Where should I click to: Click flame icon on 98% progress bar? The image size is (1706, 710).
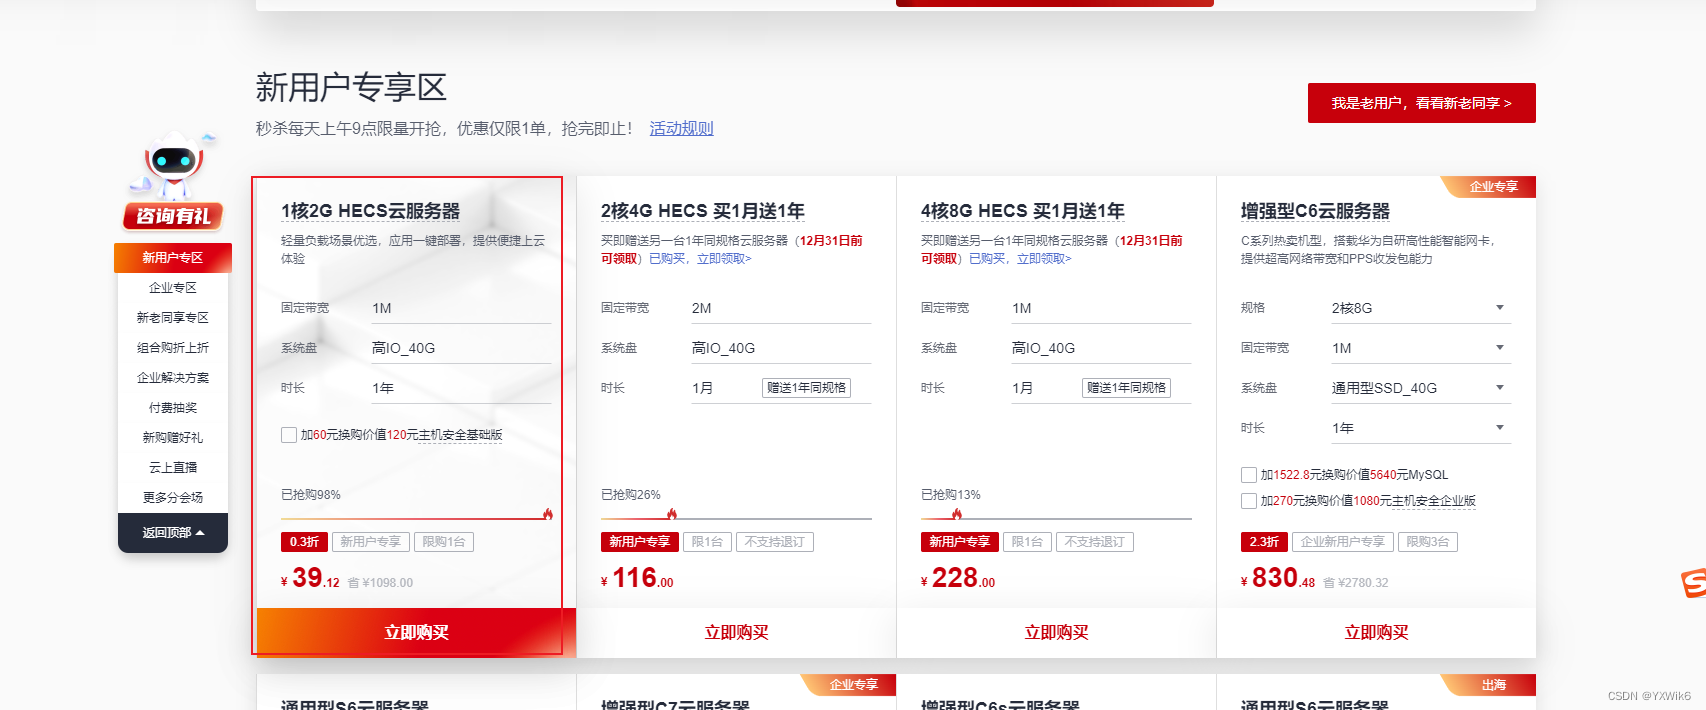coord(548,514)
